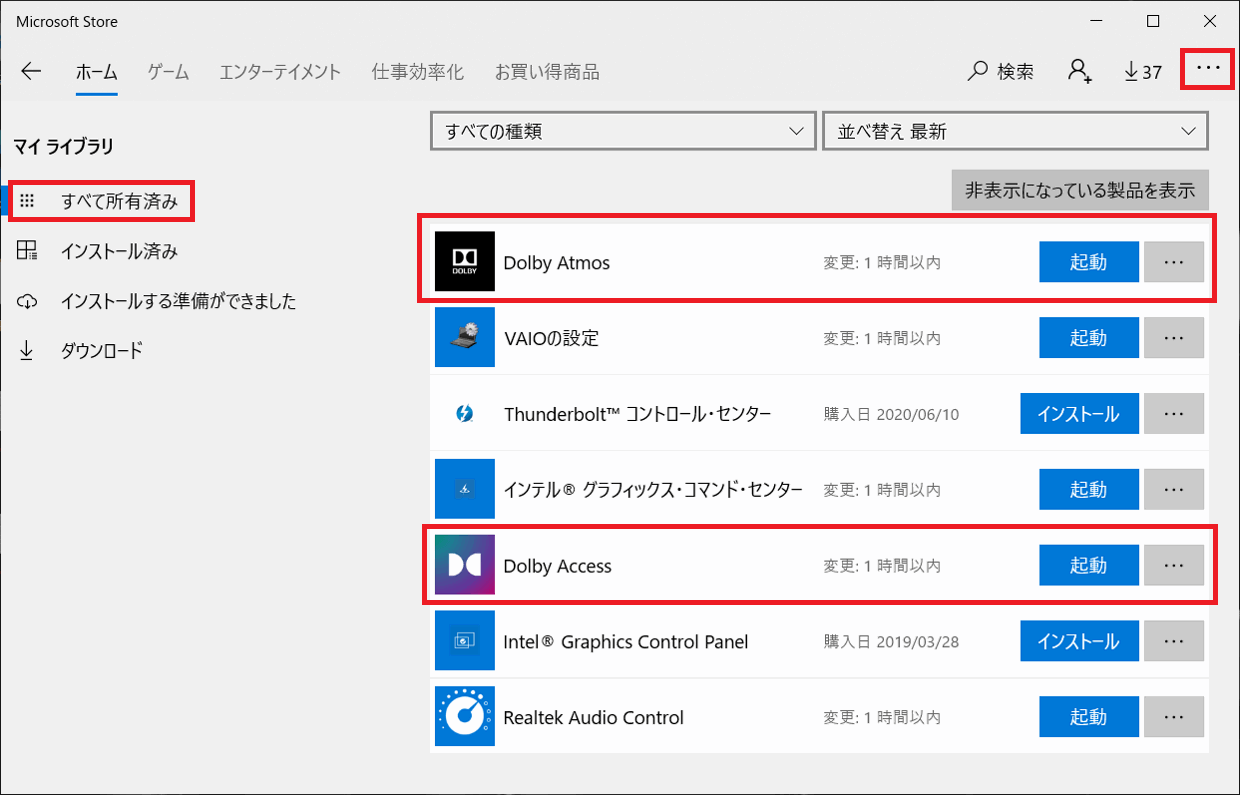The width and height of the screenshot is (1240, 795).
Task: Launch Dolby Atmos with 起動
Action: [1089, 262]
